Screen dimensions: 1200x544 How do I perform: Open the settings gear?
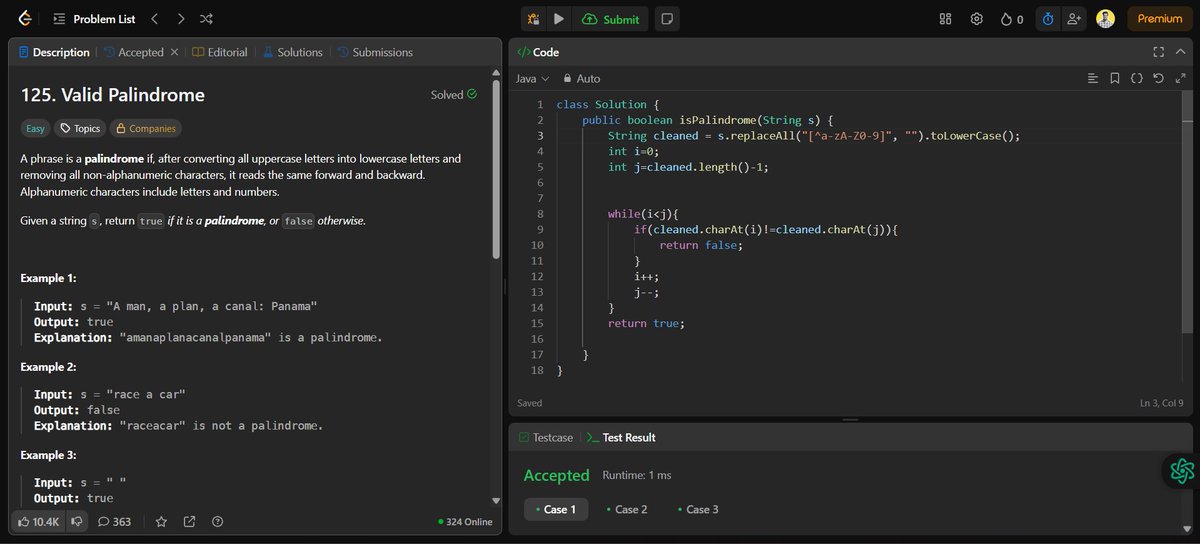tap(977, 19)
